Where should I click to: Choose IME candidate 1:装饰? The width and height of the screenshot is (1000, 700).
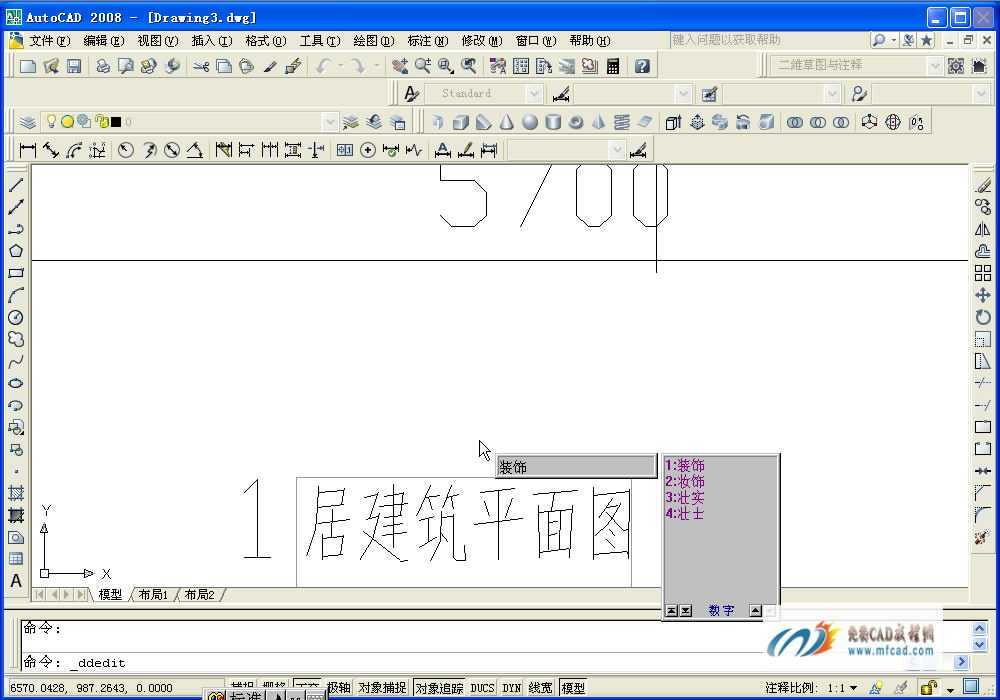pyautogui.click(x=685, y=465)
